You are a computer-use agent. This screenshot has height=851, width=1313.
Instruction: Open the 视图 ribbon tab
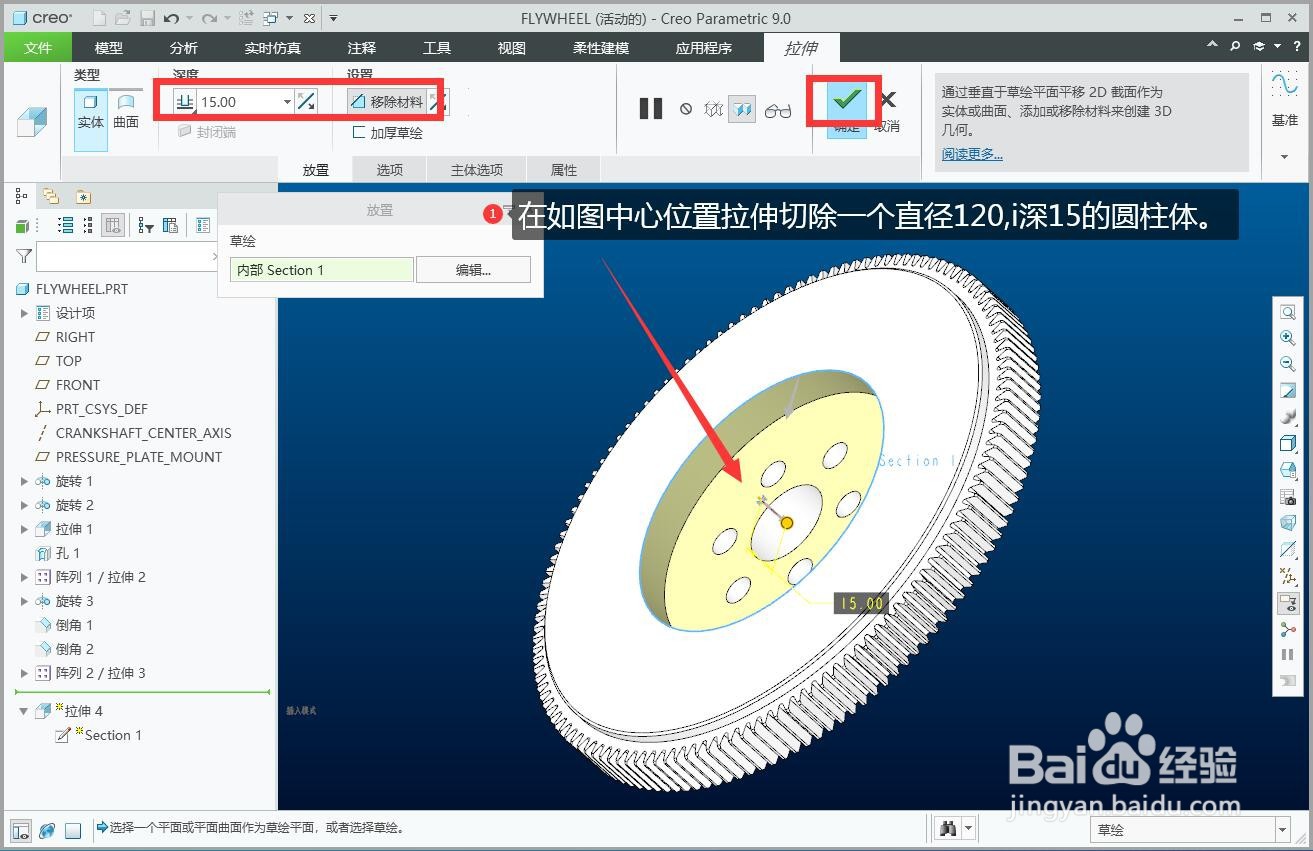point(512,47)
